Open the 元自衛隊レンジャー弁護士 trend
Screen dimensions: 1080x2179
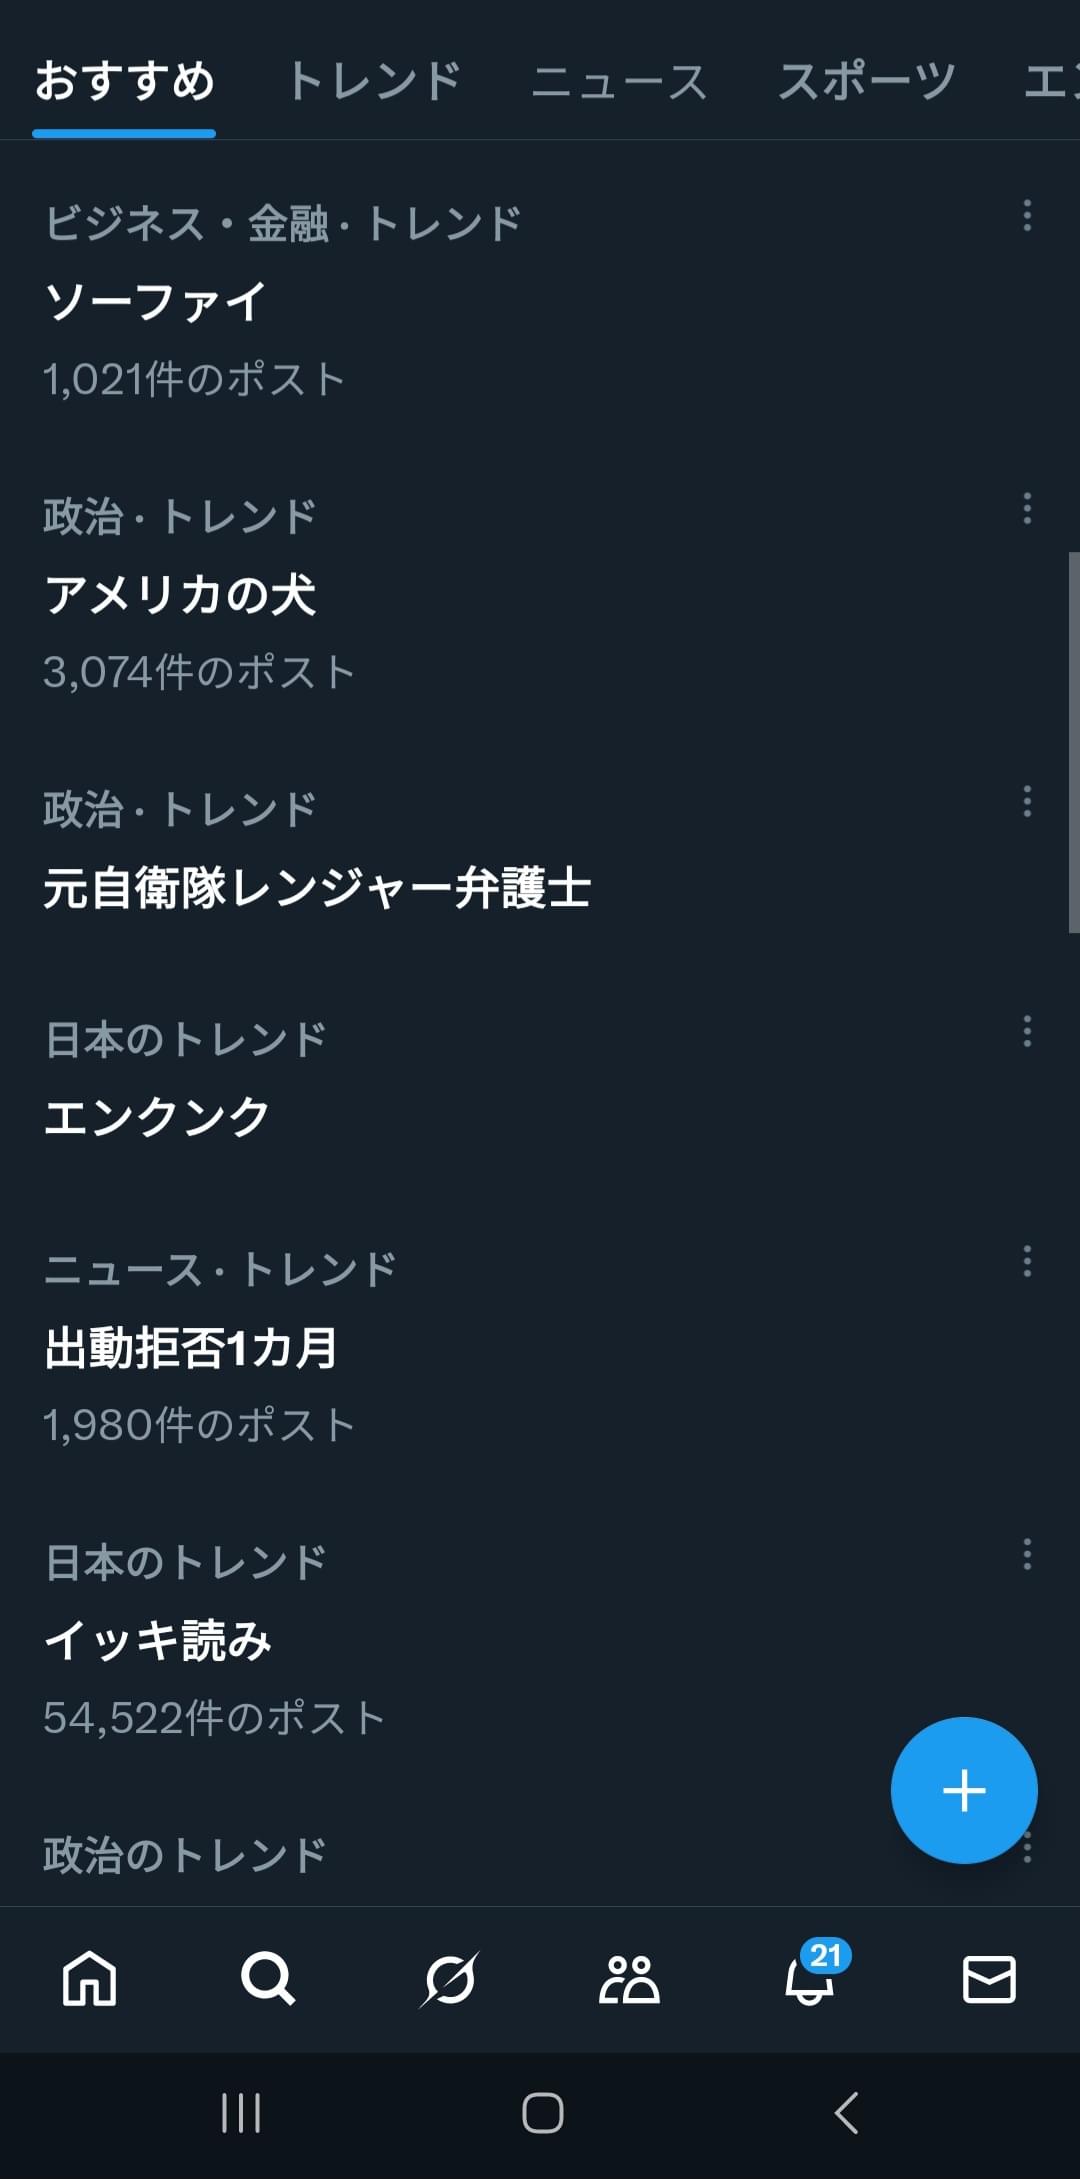click(x=318, y=888)
